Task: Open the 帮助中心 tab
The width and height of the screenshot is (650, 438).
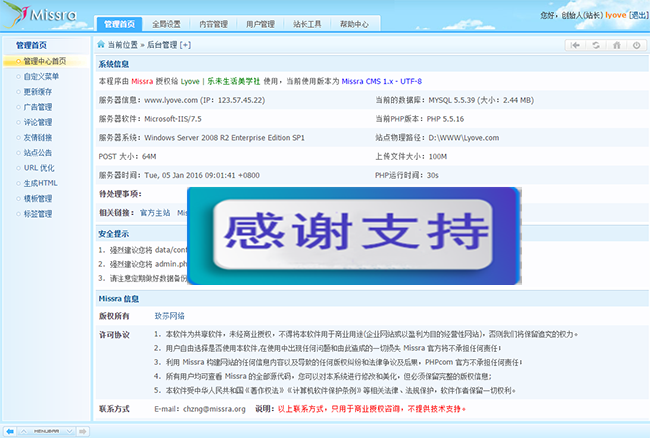Action: pos(354,24)
